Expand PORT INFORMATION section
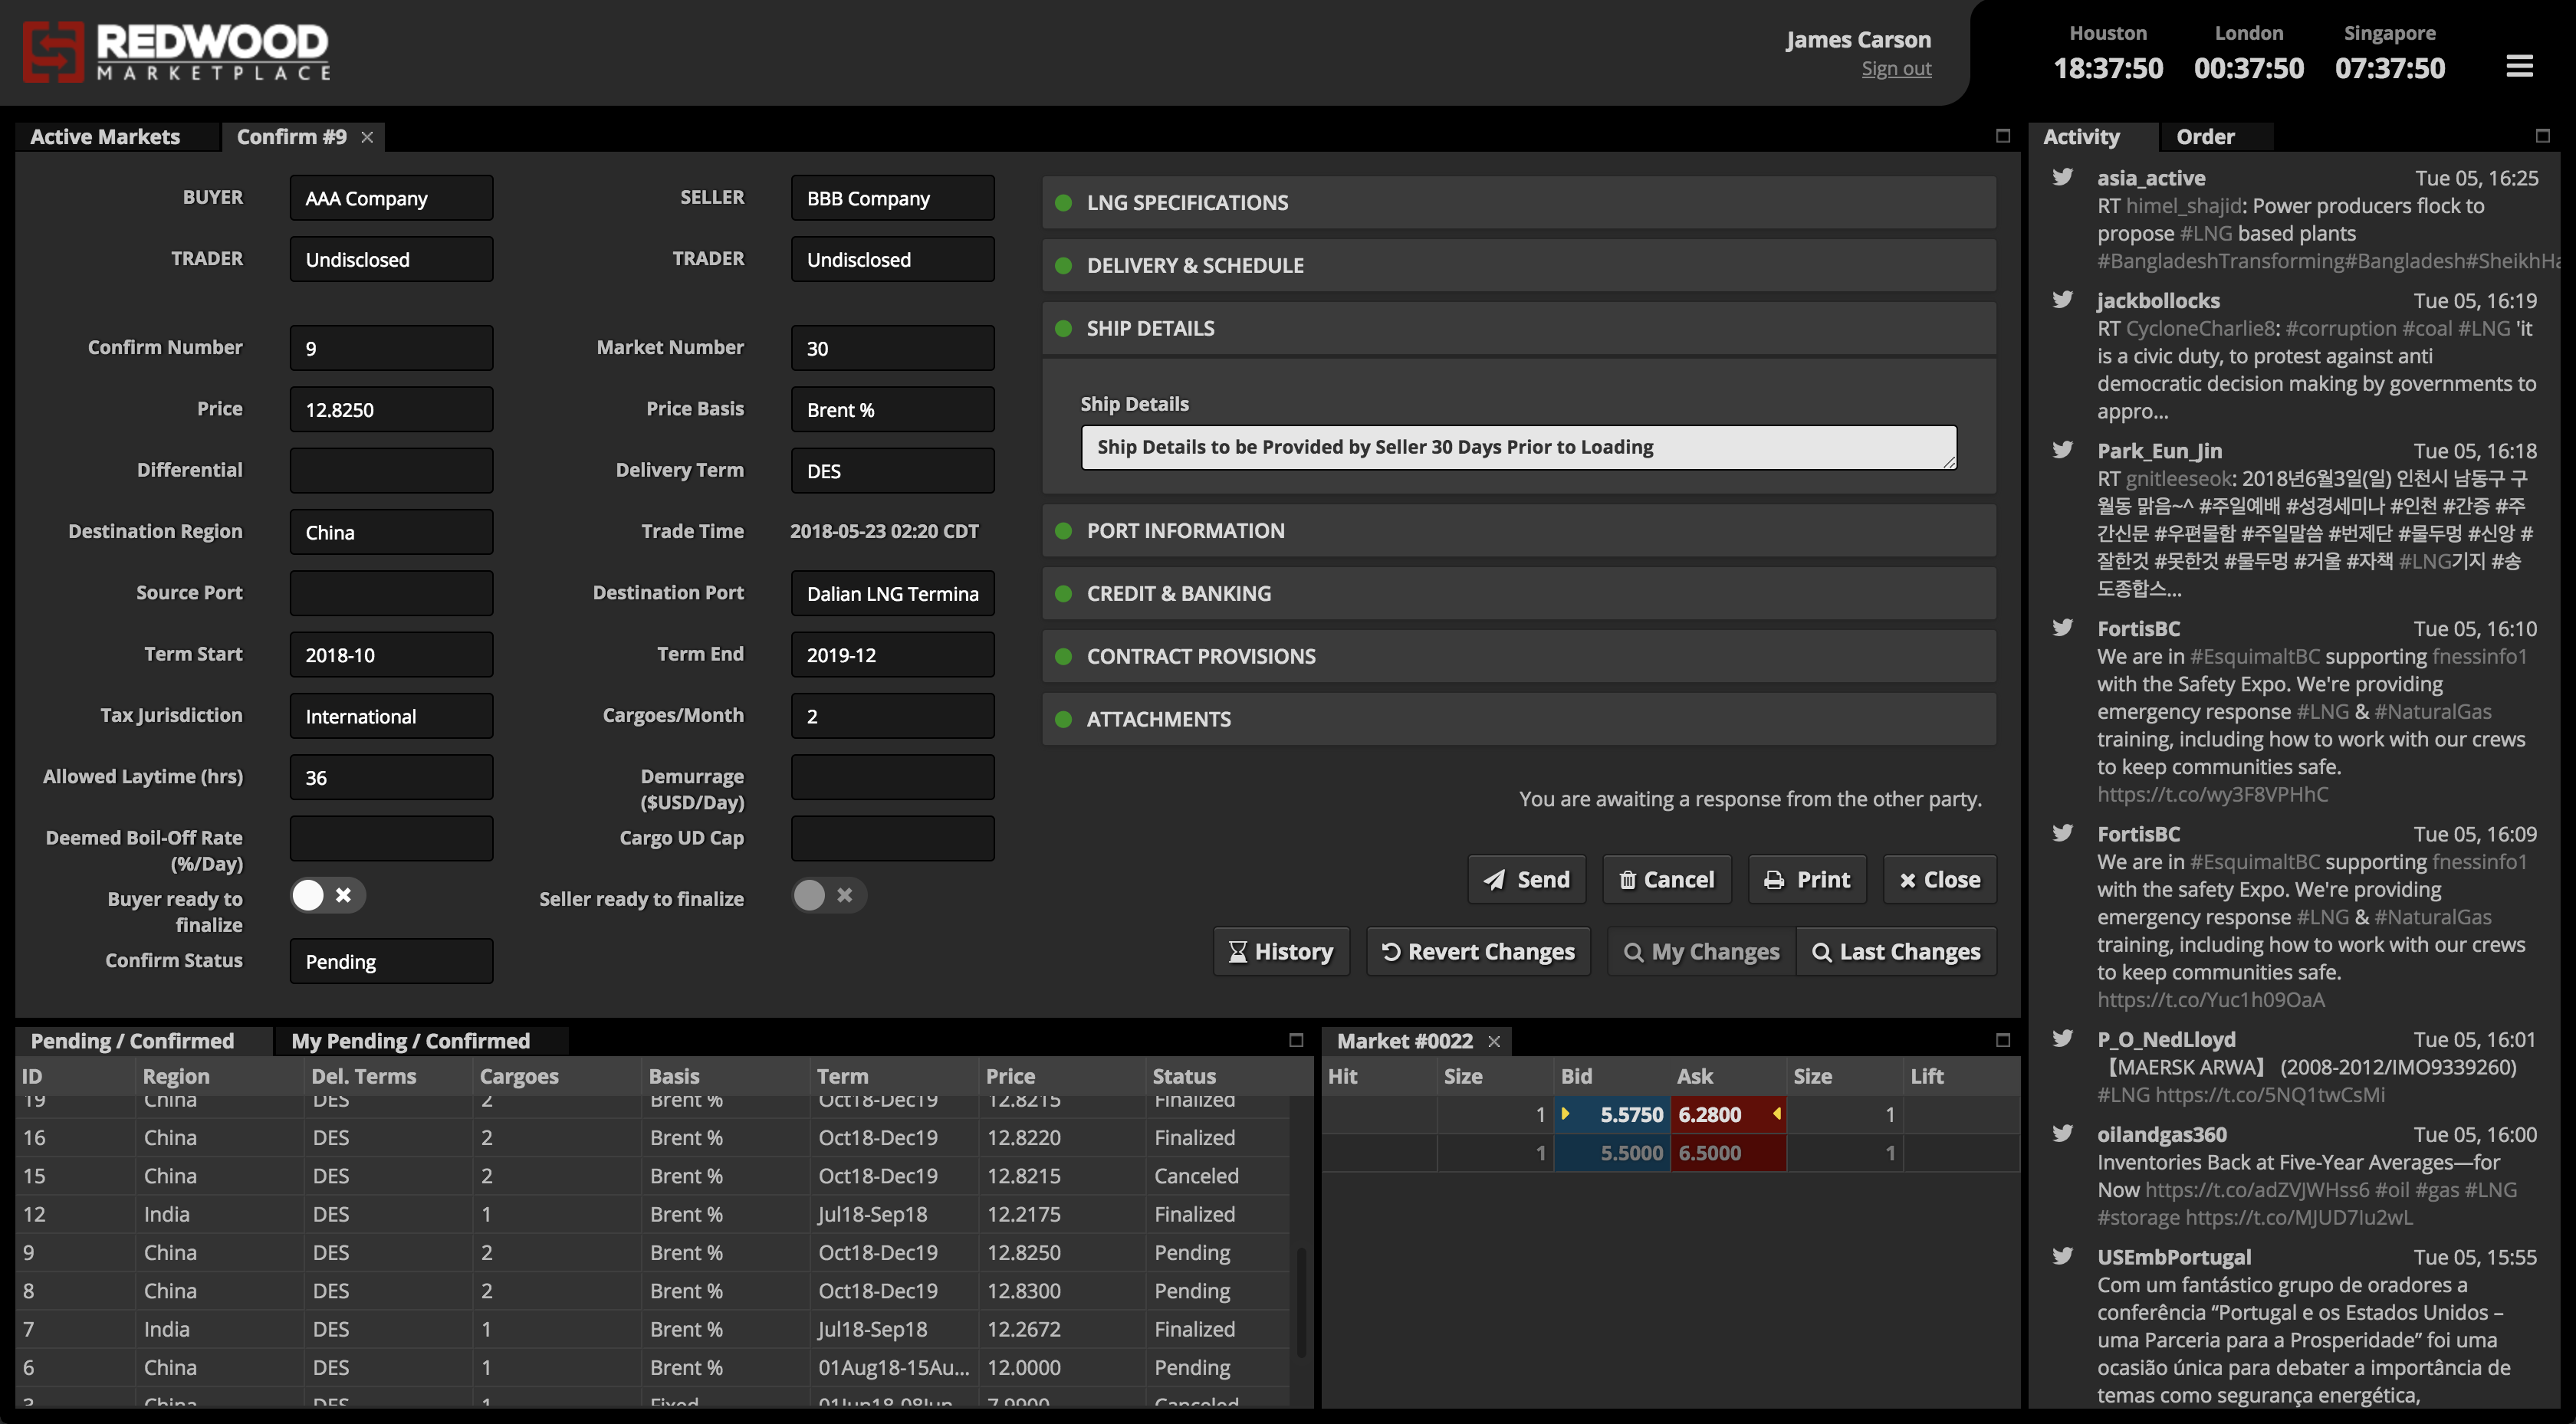The image size is (2576, 1424). point(1518,531)
